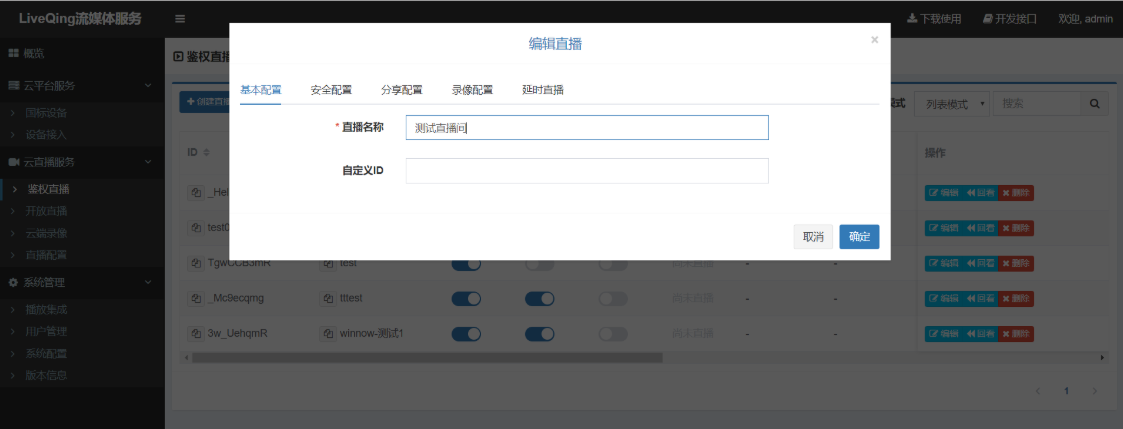Turn off first toggle in tttest row
The width and height of the screenshot is (1123, 429).
466,299
